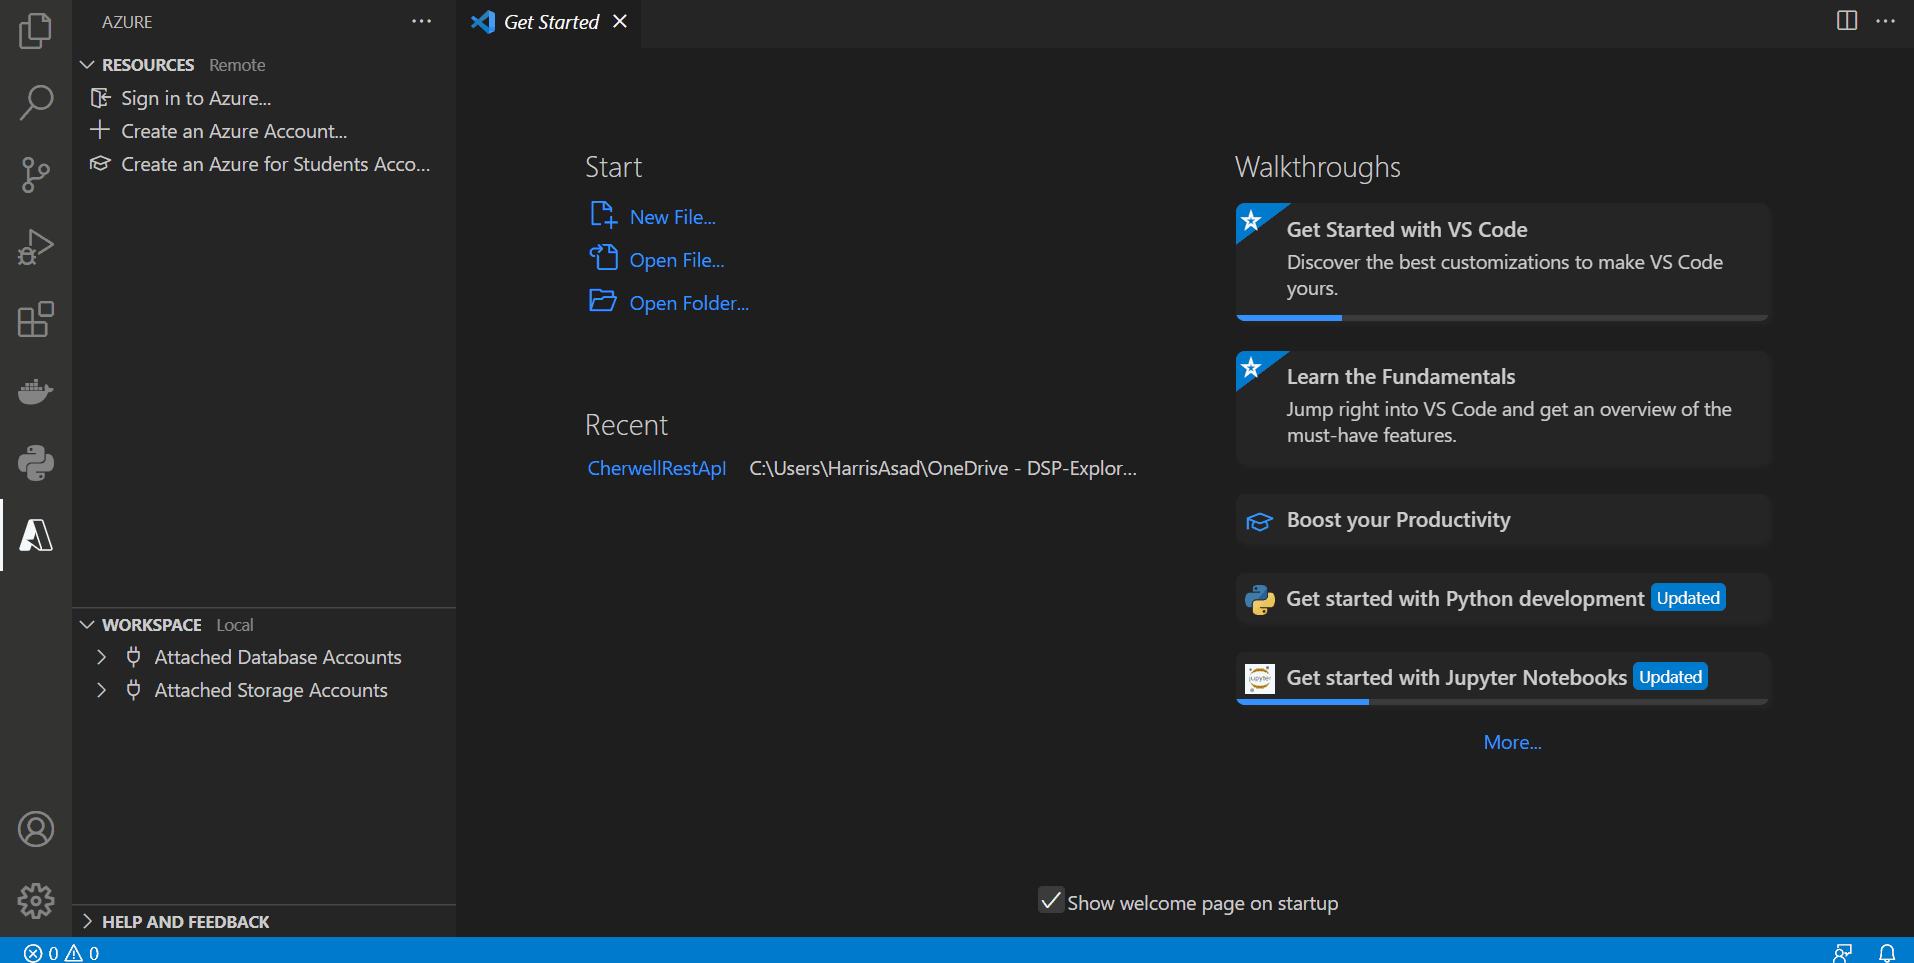Open the Extensions view
Screen dimensions: 1914x963
[x=35, y=318]
